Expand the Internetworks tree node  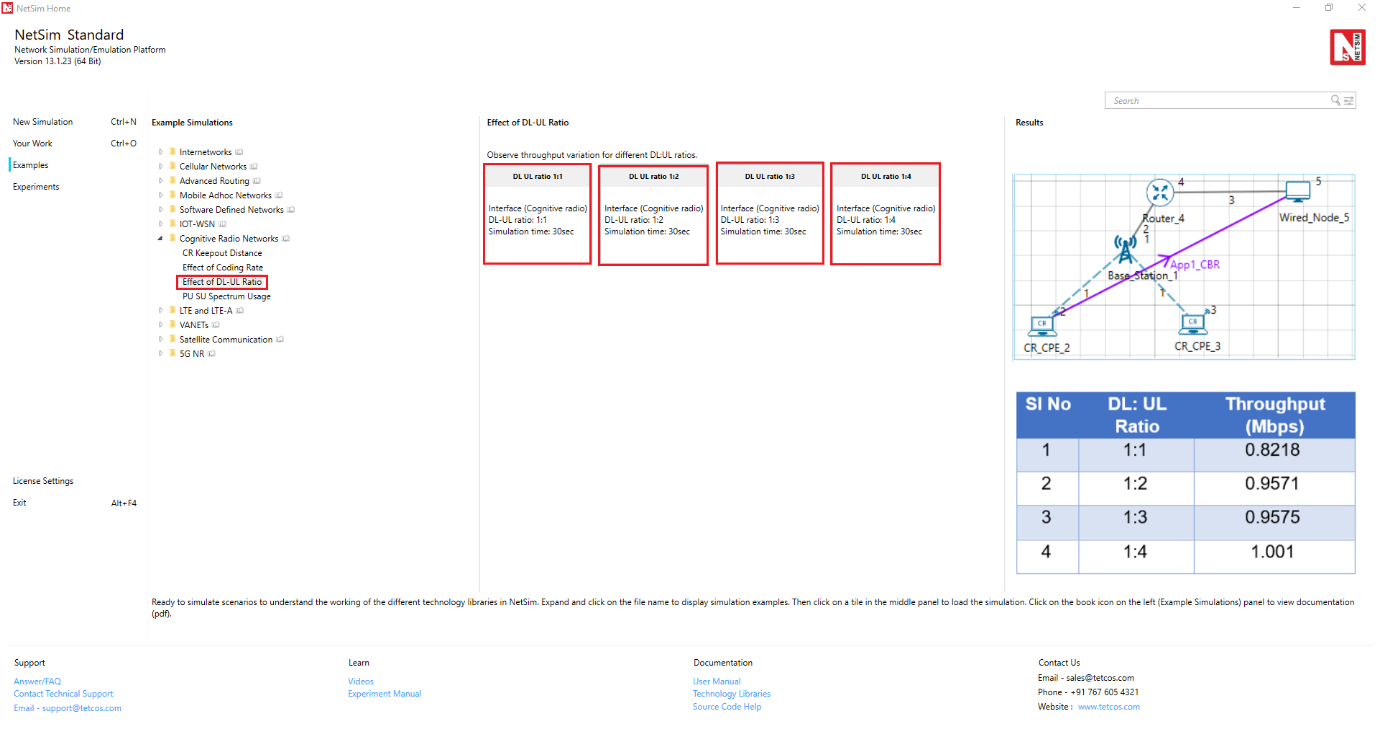tap(160, 153)
